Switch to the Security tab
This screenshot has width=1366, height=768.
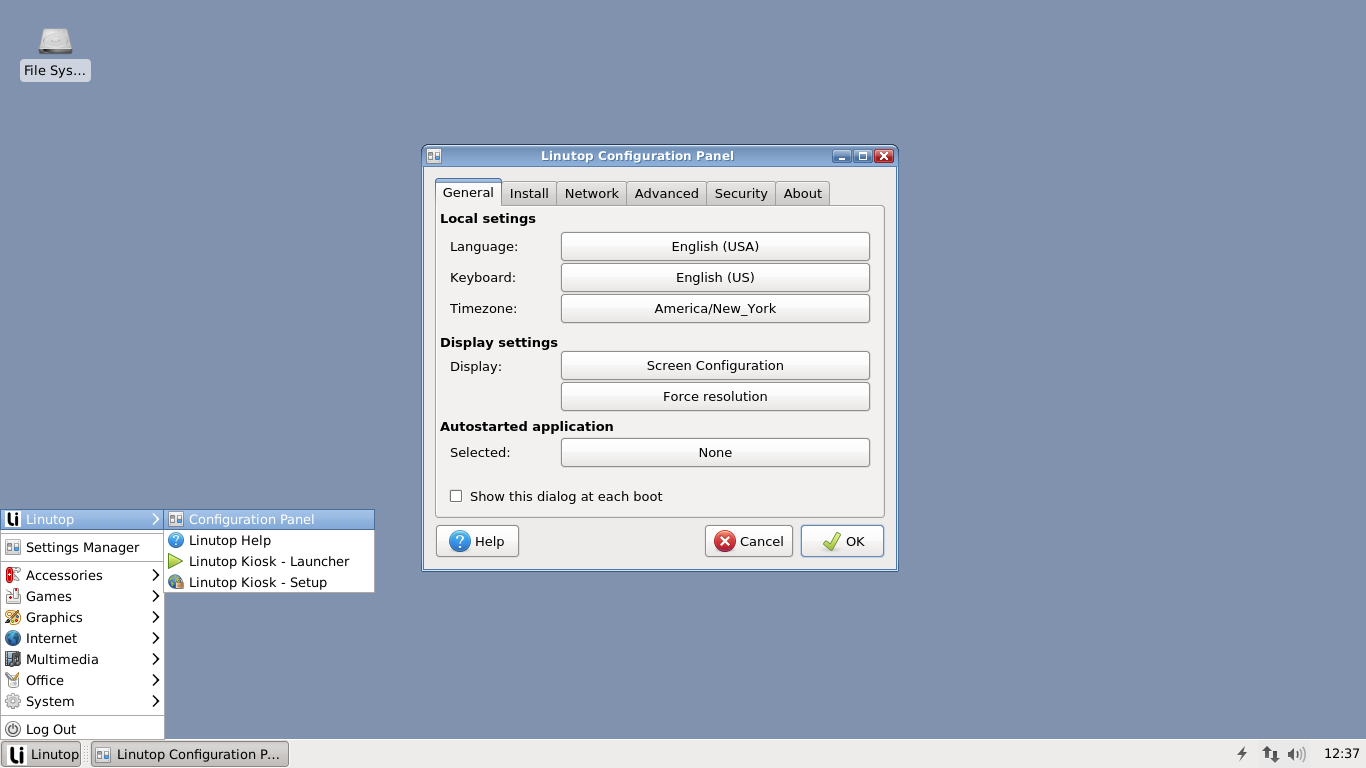(x=741, y=193)
